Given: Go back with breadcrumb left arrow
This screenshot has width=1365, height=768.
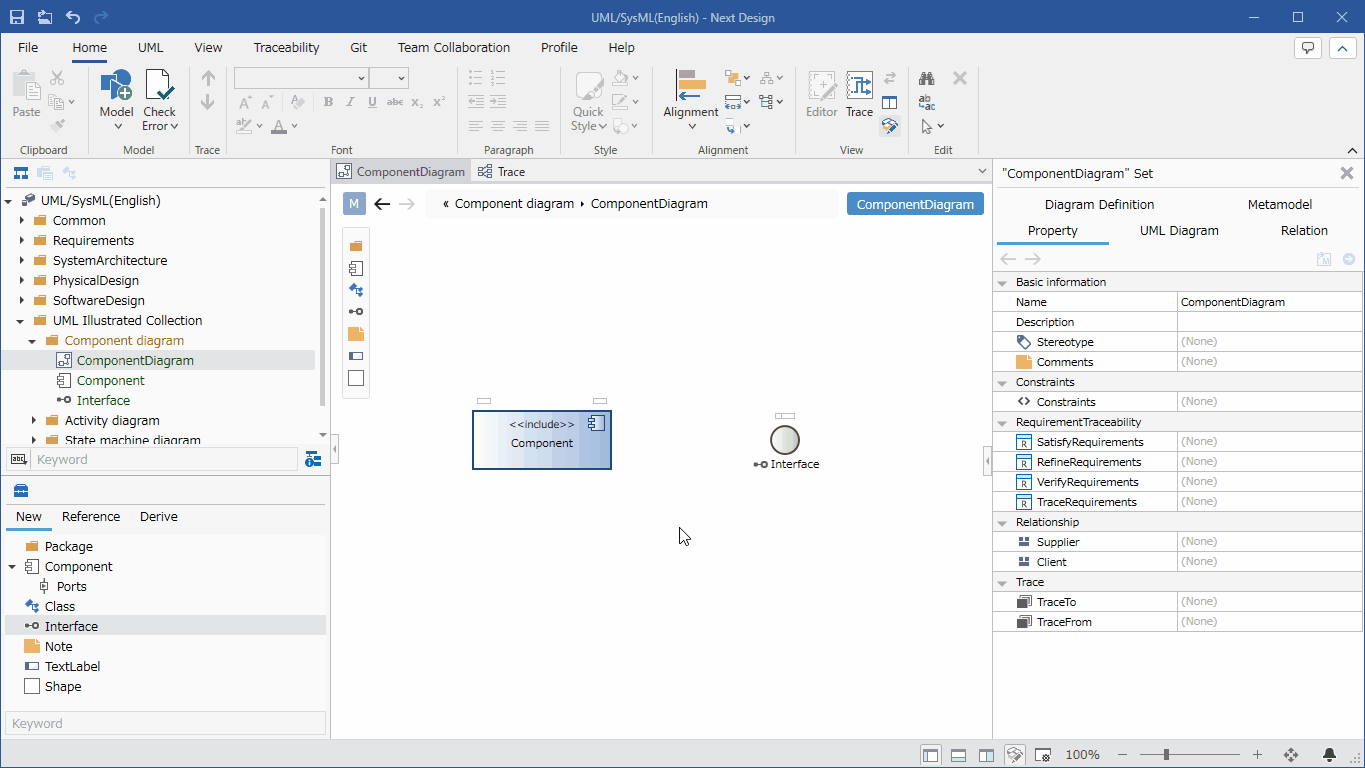Looking at the screenshot, I should (x=382, y=204).
